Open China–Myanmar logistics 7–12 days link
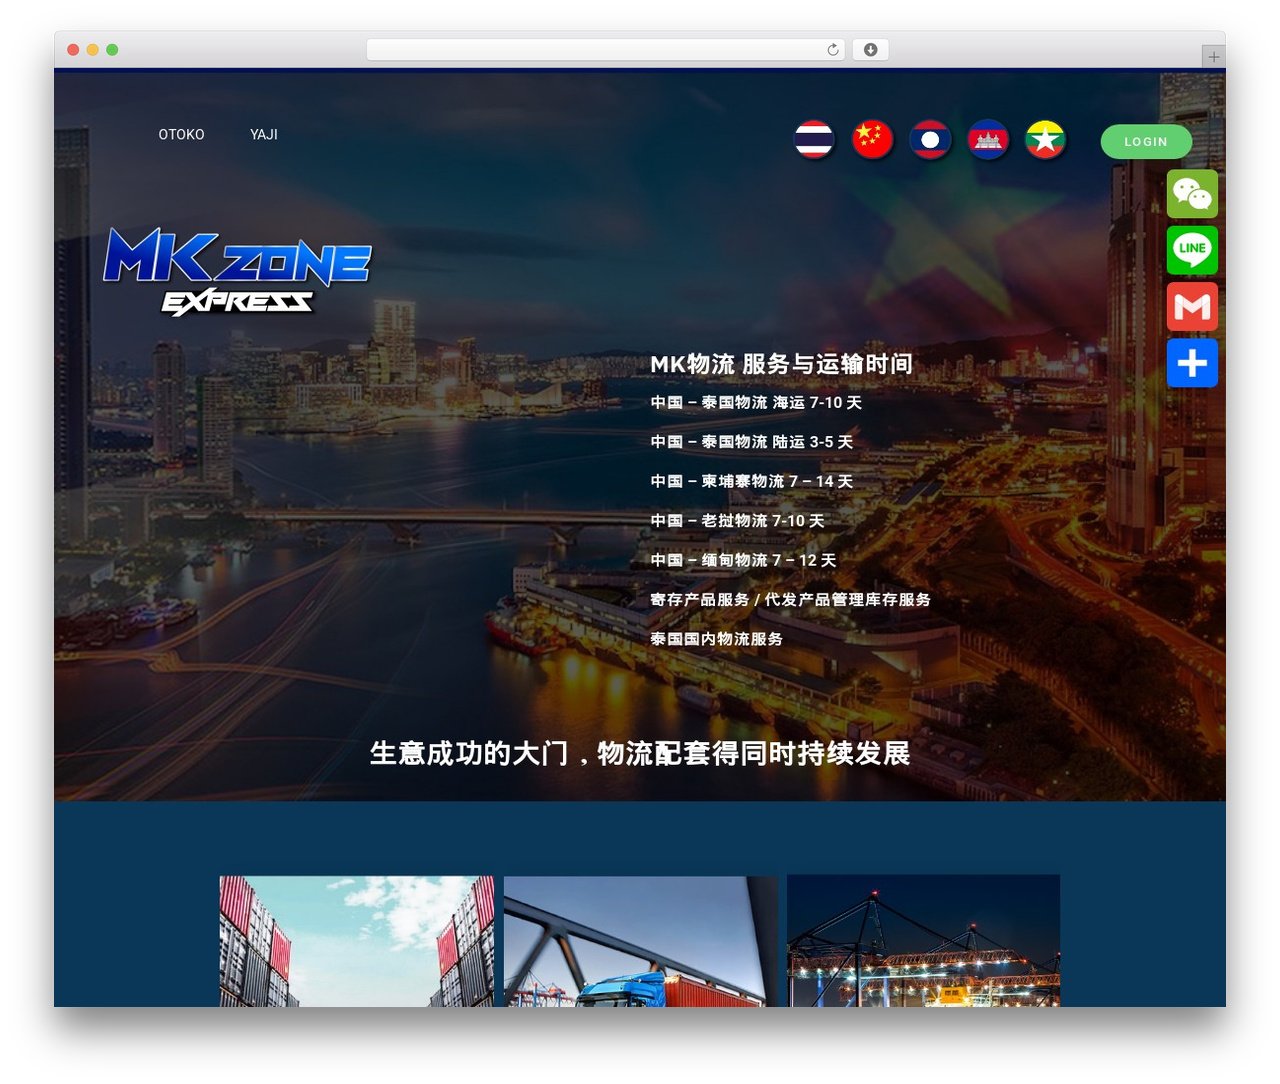The image size is (1280, 1084). pos(743,560)
